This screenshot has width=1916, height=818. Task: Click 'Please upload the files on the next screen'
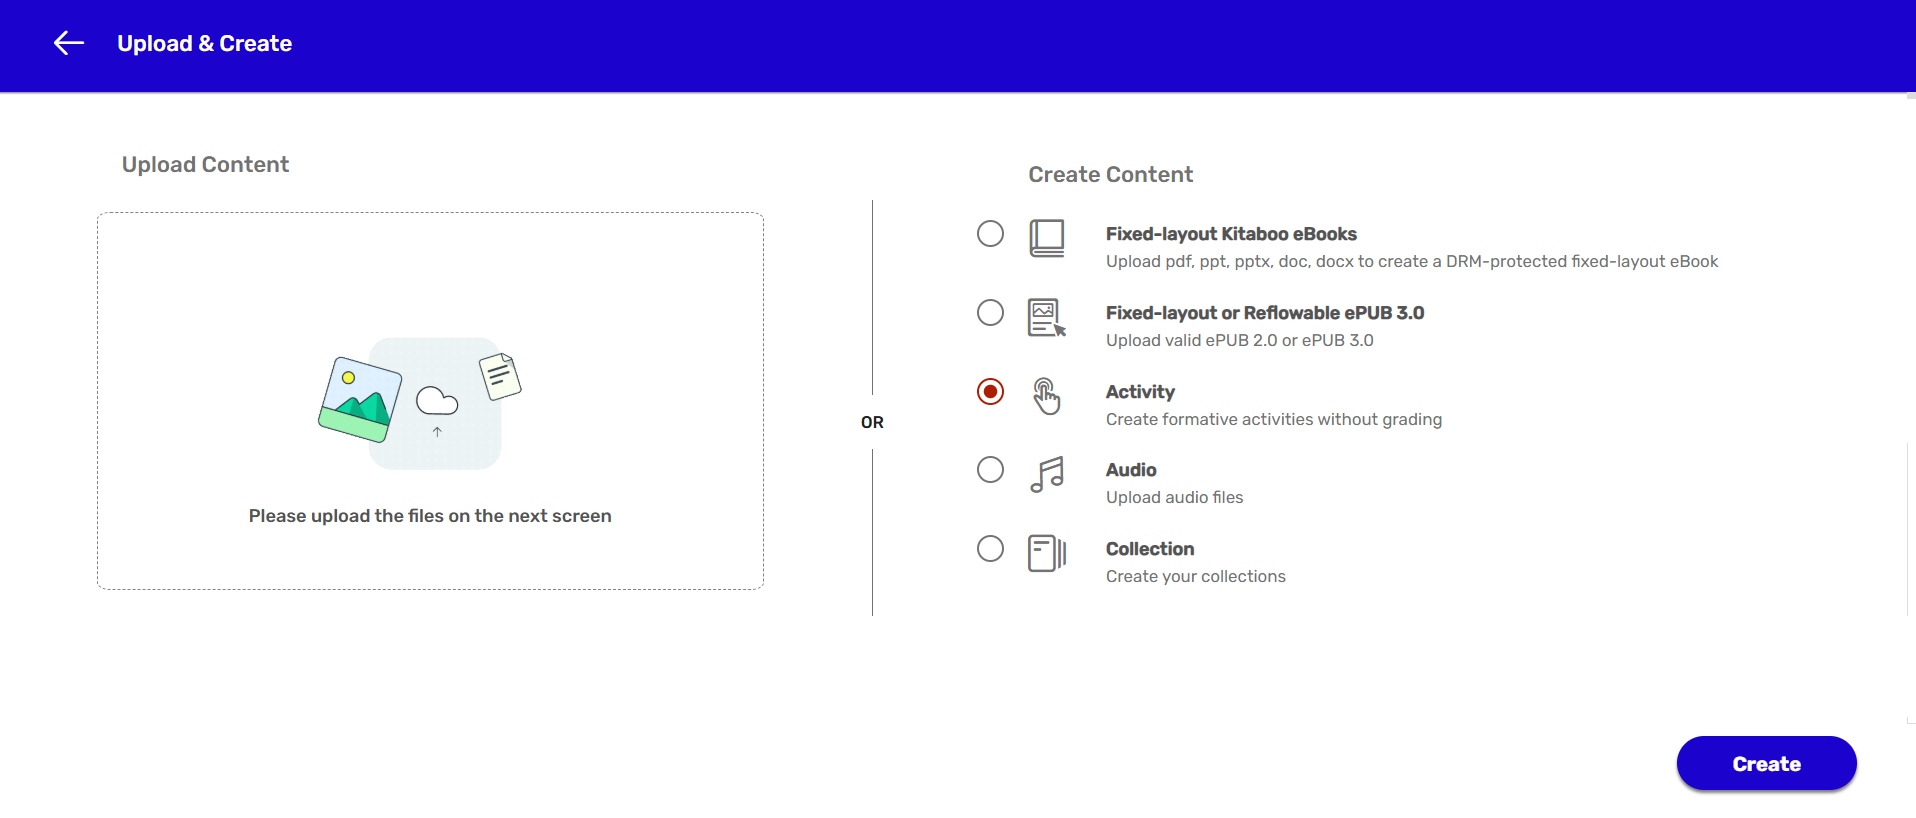[430, 516]
